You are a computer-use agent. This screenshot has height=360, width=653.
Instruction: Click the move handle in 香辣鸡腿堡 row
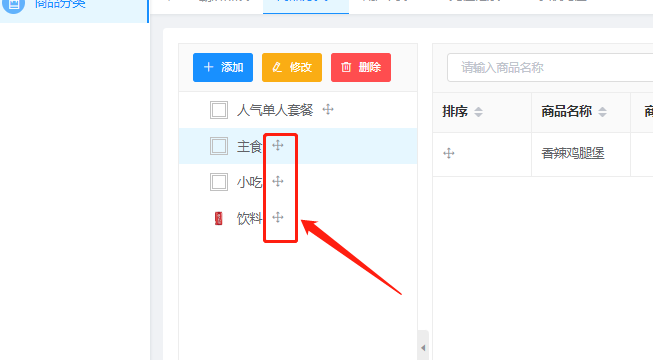[449, 153]
